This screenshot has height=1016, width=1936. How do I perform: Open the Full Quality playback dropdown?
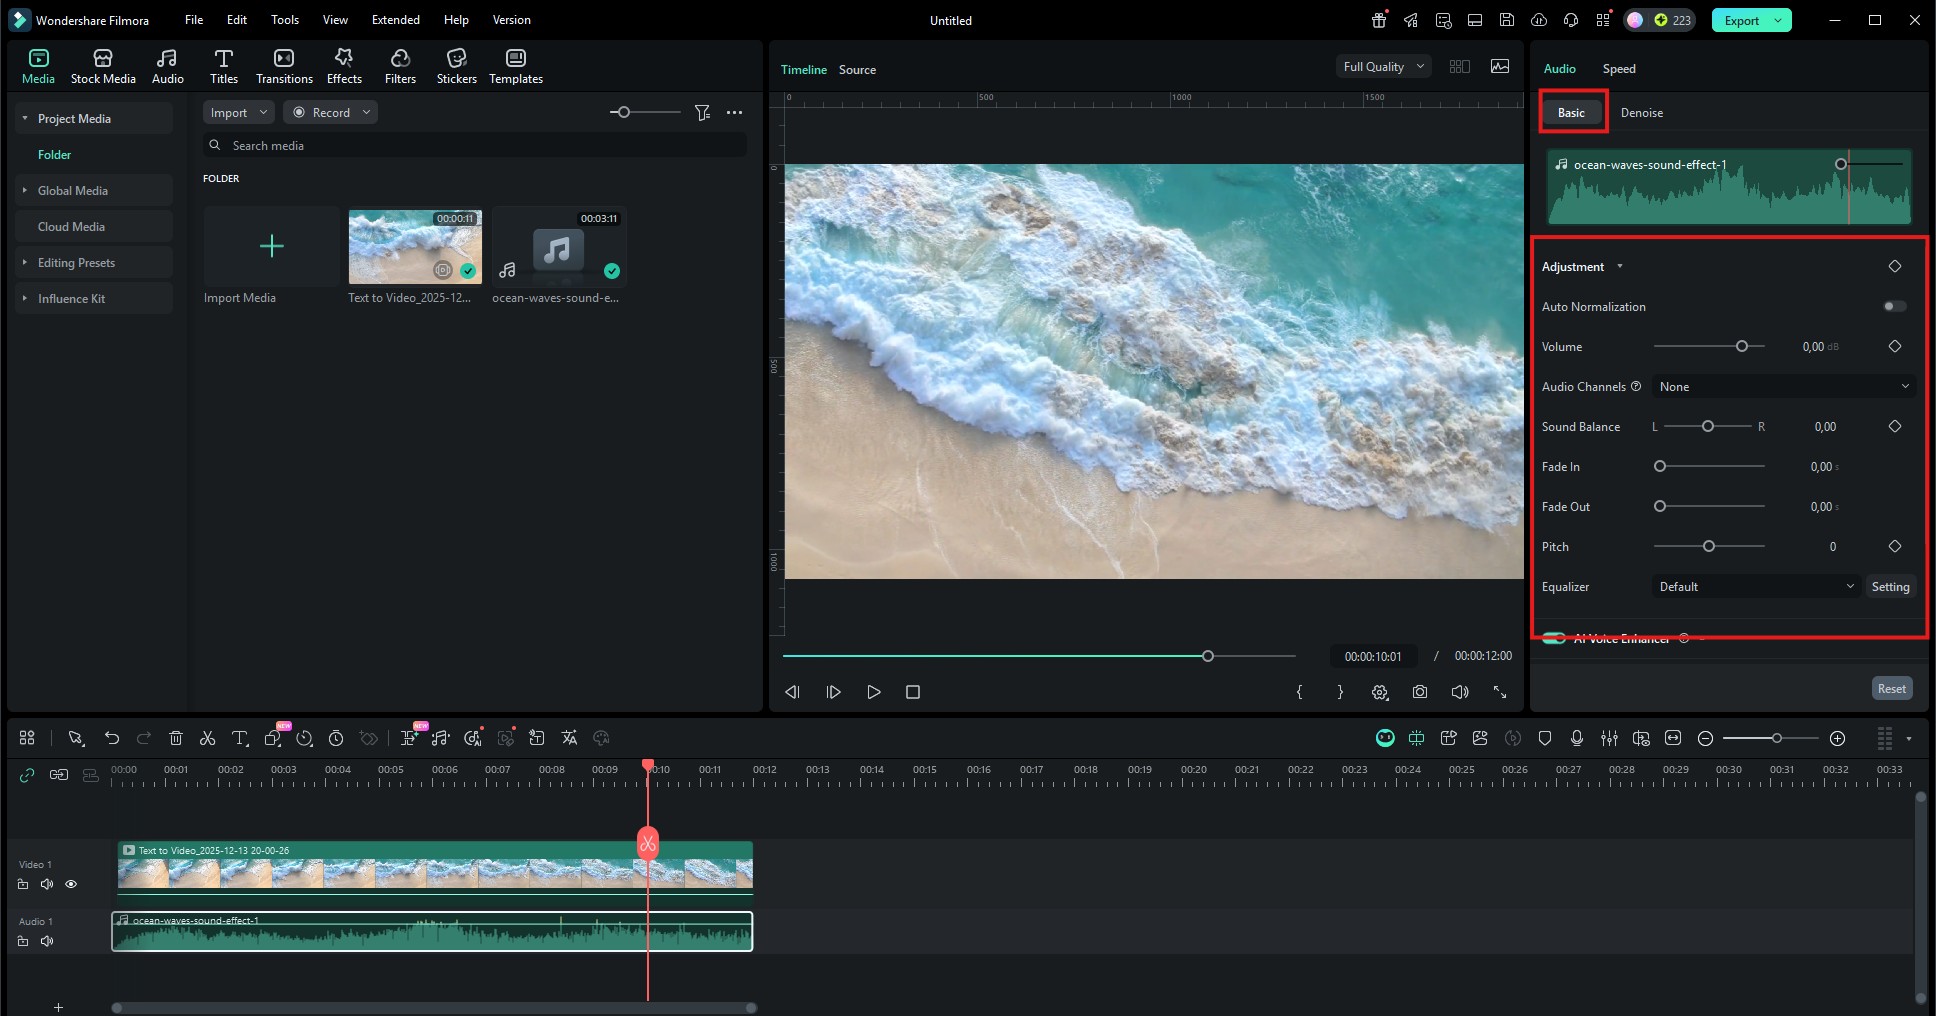[1383, 67]
